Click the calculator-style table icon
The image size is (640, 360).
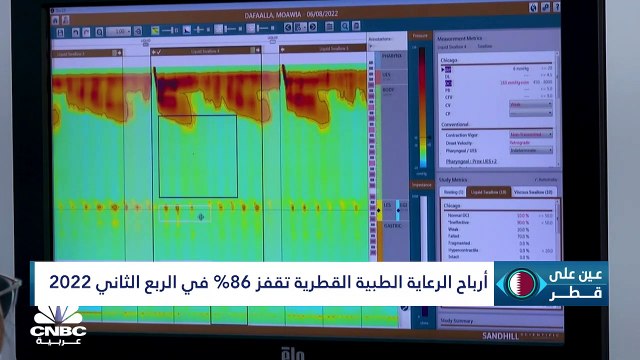click(329, 27)
